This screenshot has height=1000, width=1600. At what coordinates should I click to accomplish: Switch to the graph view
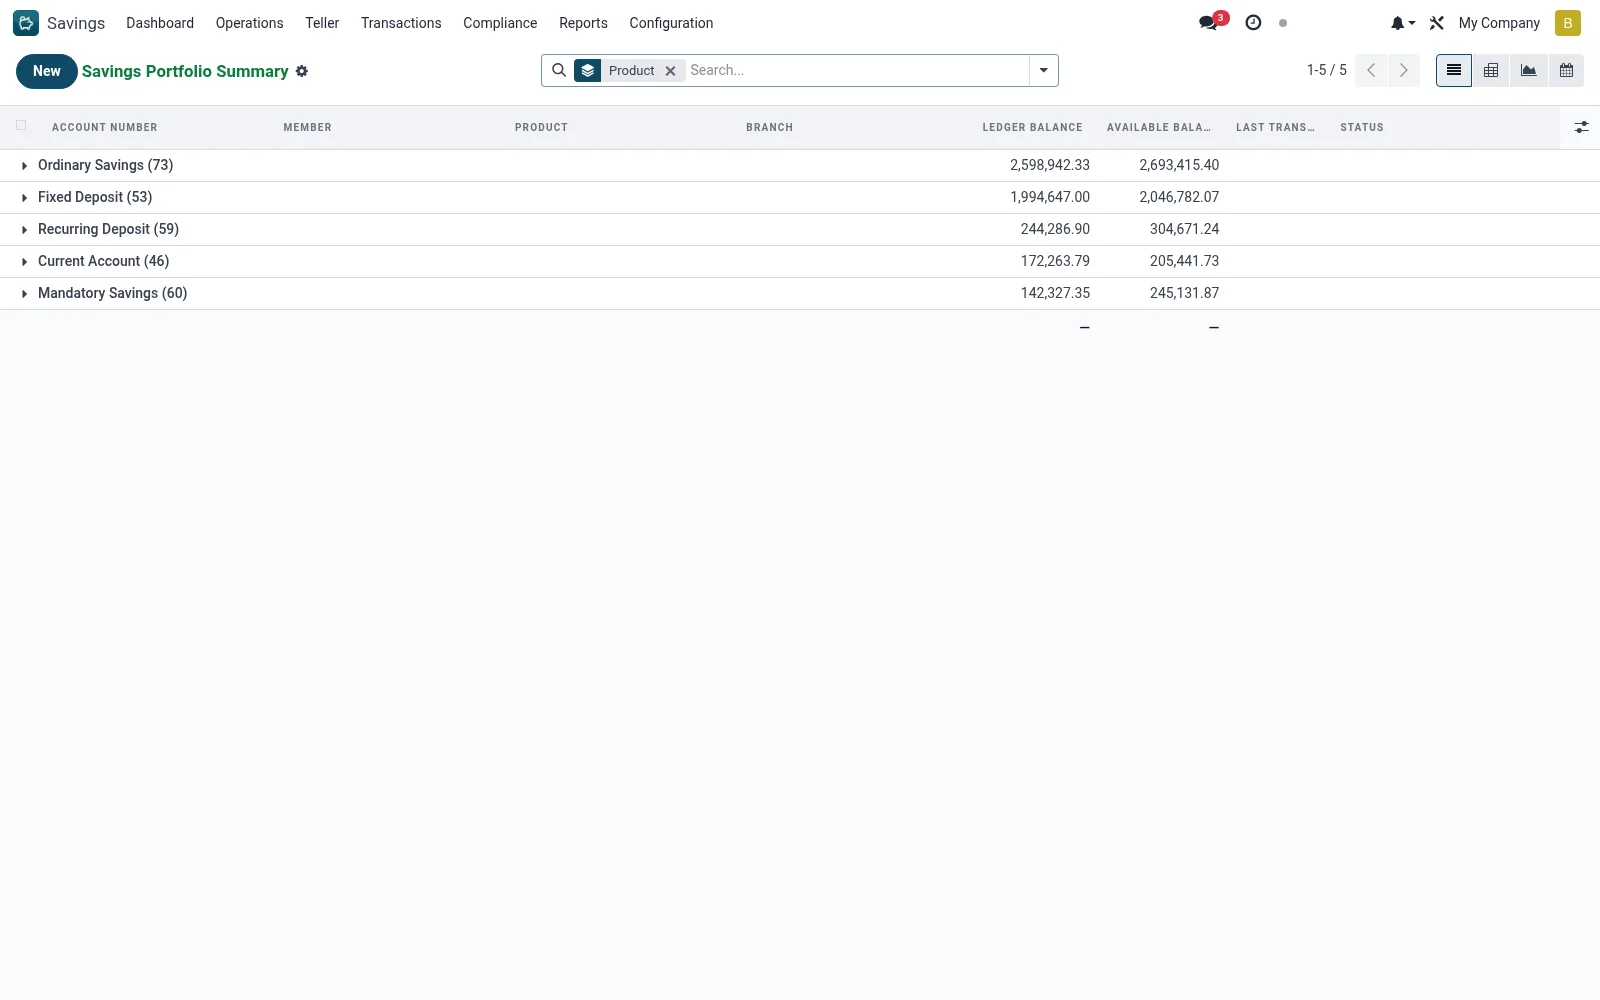pos(1529,70)
